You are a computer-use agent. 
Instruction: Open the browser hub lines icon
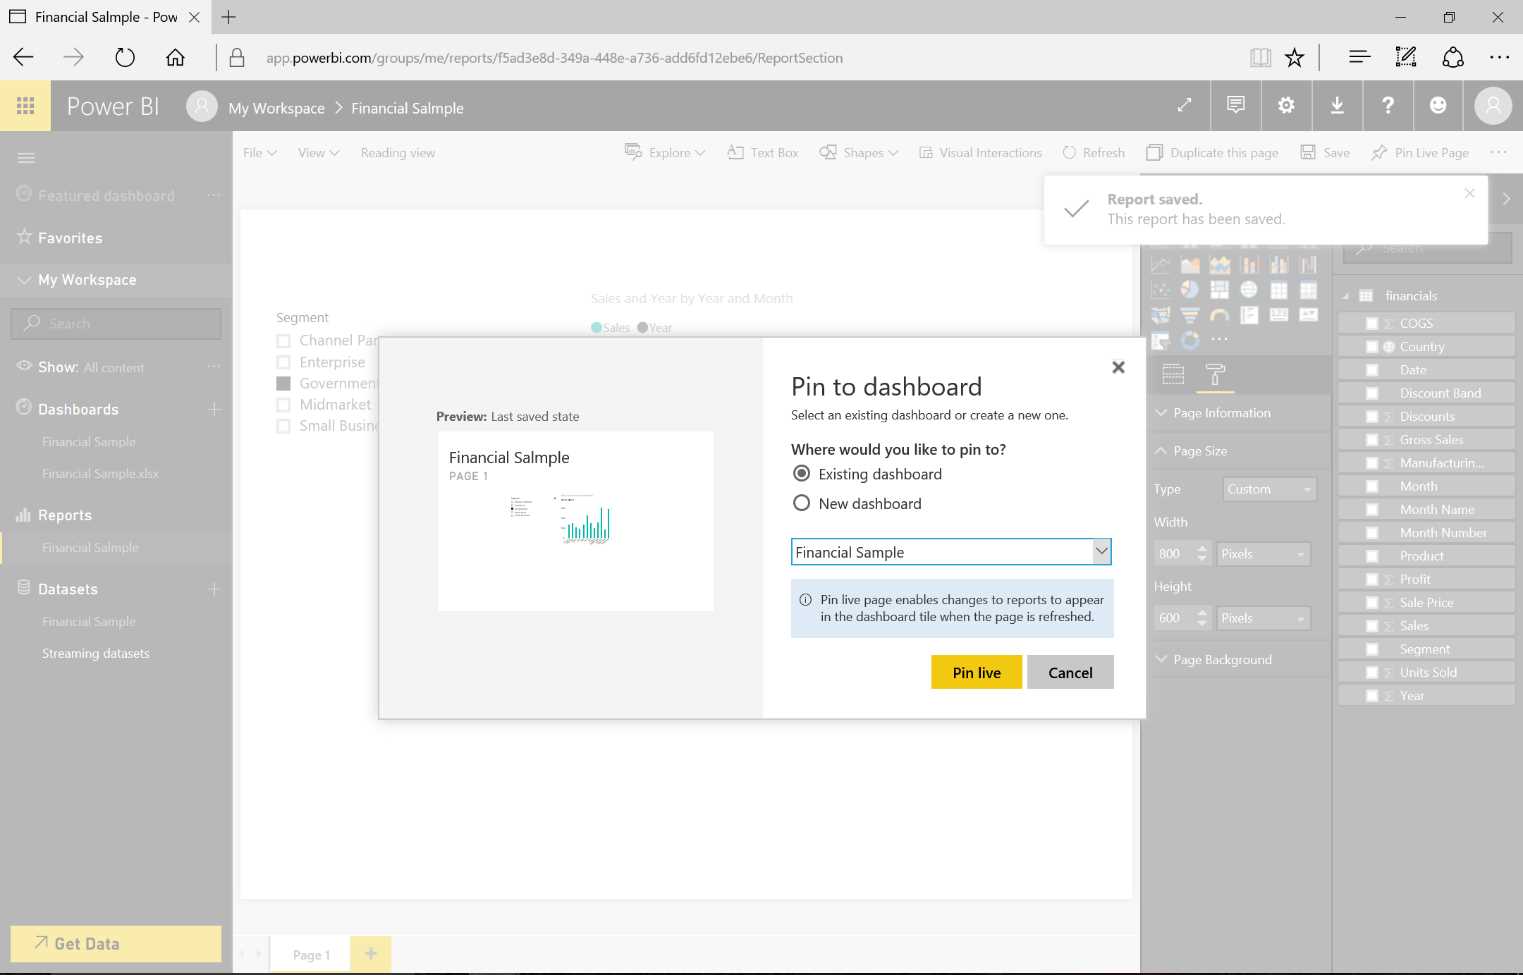1359,57
